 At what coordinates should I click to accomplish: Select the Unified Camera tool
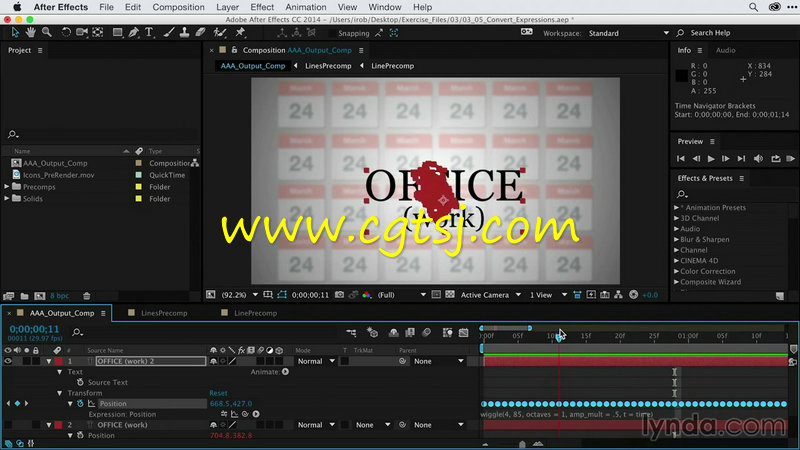pyautogui.click(x=82, y=33)
